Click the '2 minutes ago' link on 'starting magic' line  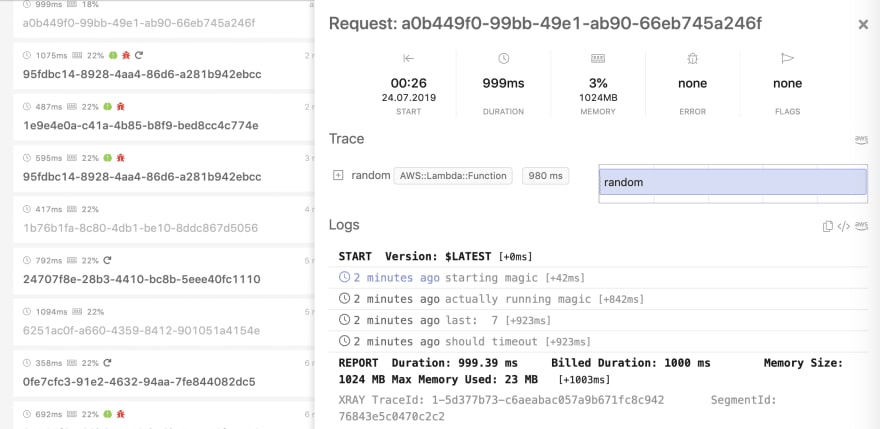396,277
